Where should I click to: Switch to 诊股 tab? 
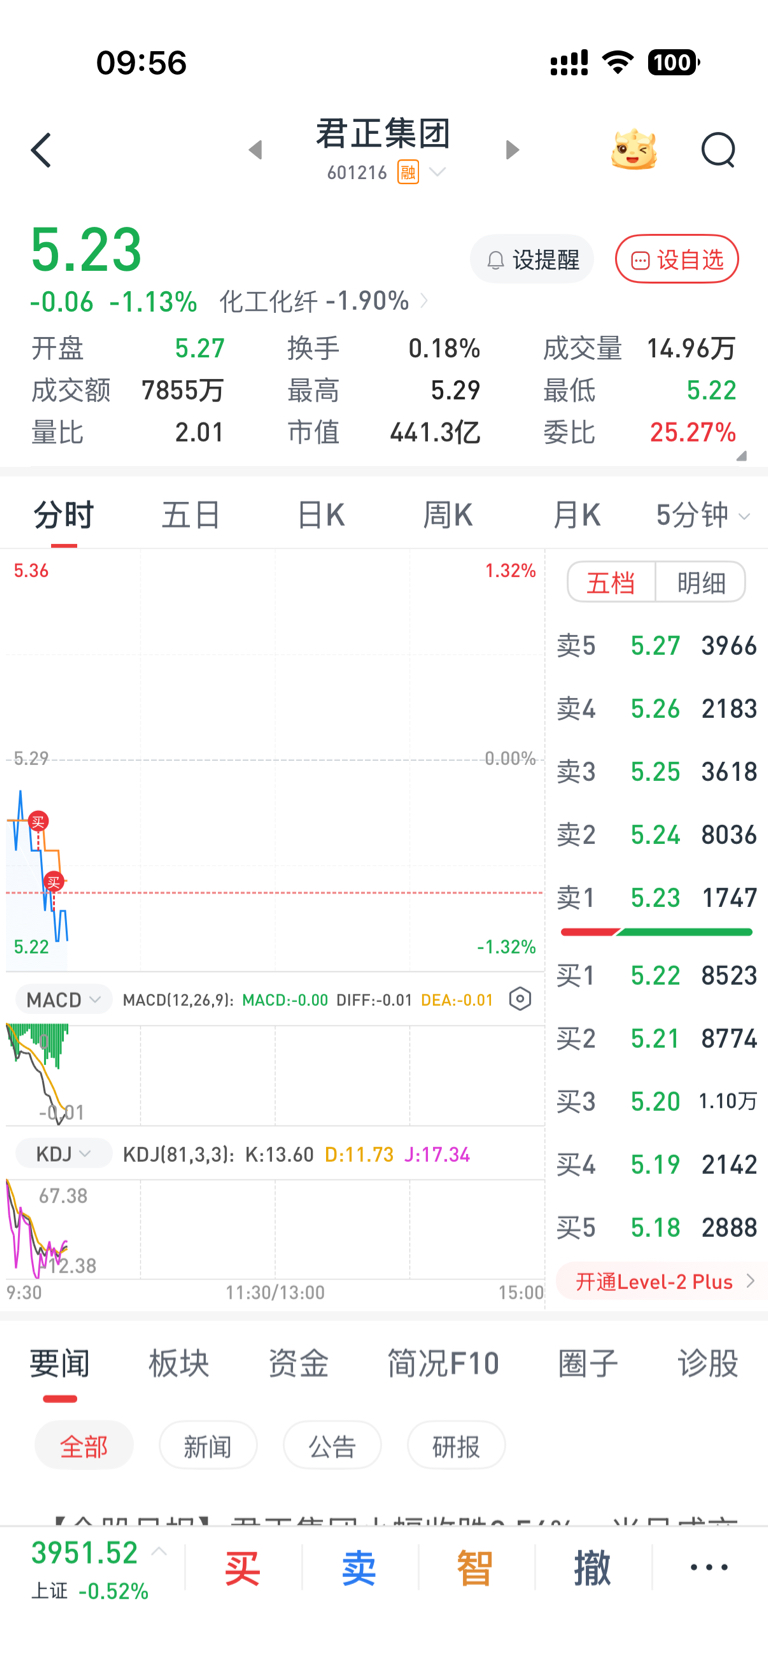708,1363
